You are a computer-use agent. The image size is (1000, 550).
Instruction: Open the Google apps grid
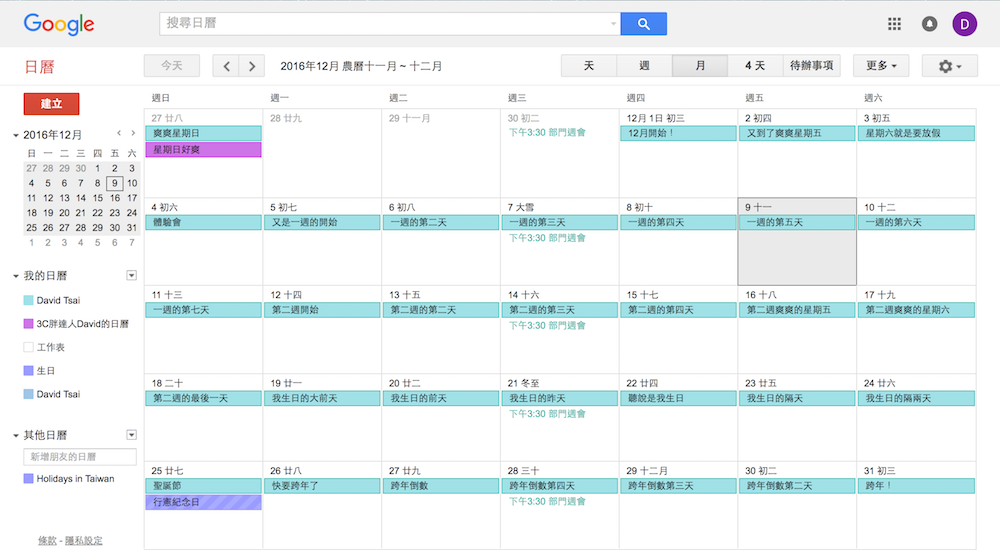[x=894, y=24]
